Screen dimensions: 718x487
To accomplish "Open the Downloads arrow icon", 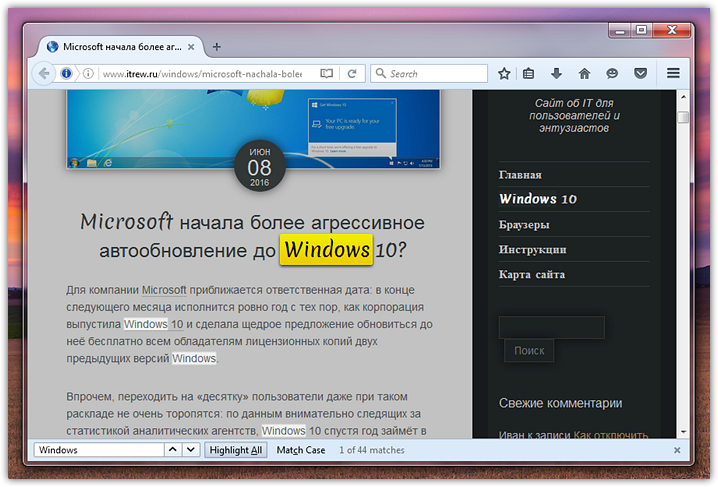I will coord(556,73).
